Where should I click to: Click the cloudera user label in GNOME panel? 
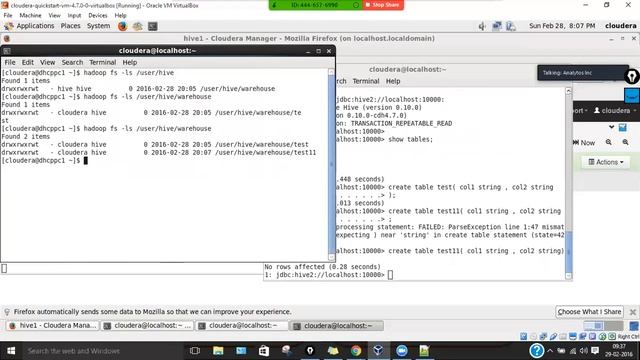(620, 26)
